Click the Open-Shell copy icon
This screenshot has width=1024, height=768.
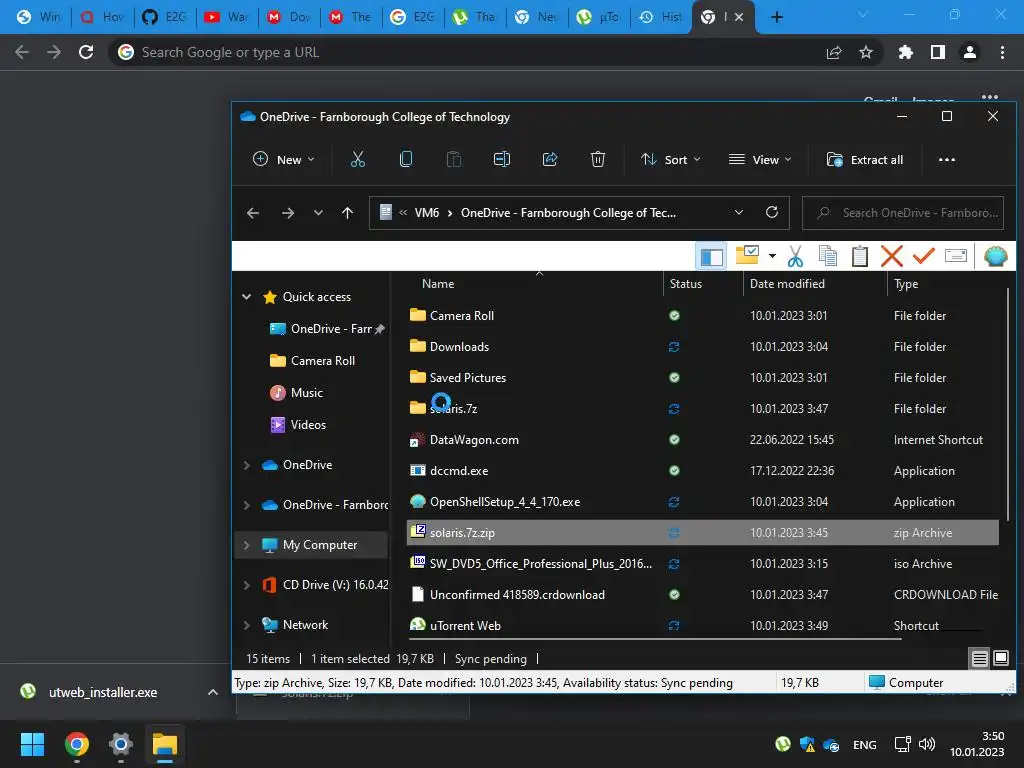click(x=827, y=256)
